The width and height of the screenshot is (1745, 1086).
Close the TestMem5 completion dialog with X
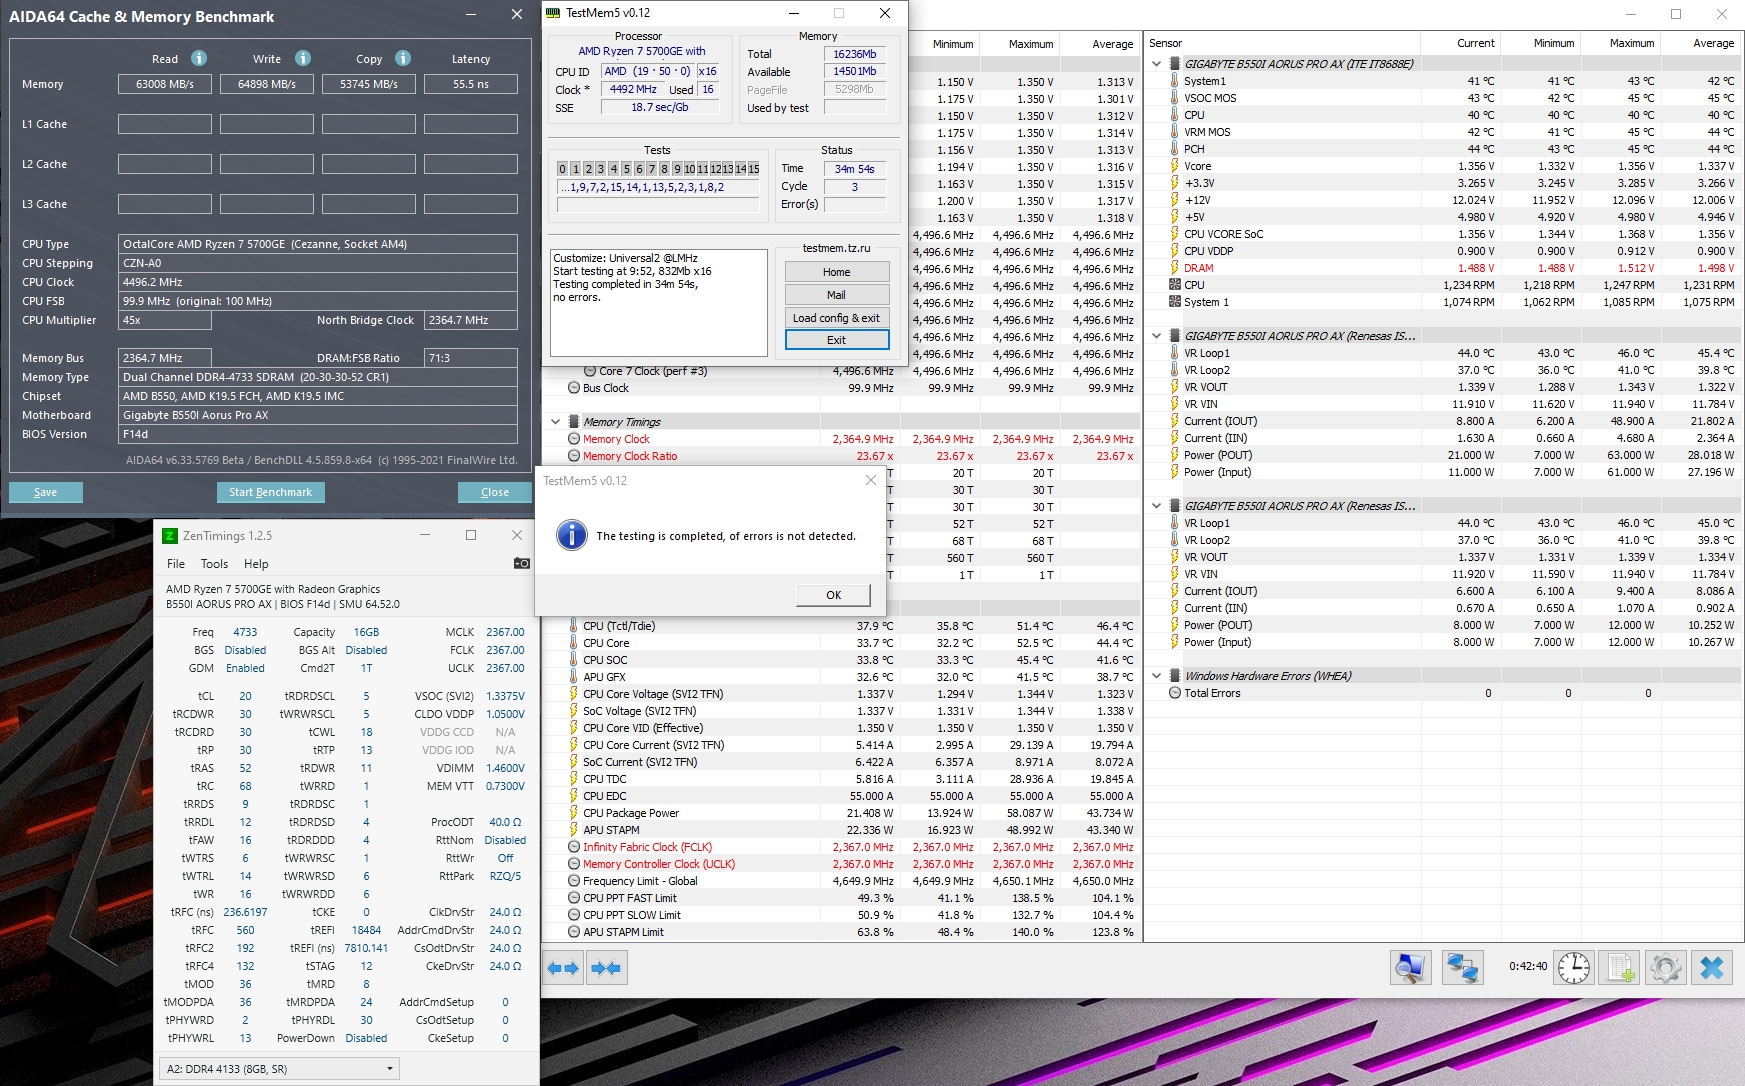871,480
